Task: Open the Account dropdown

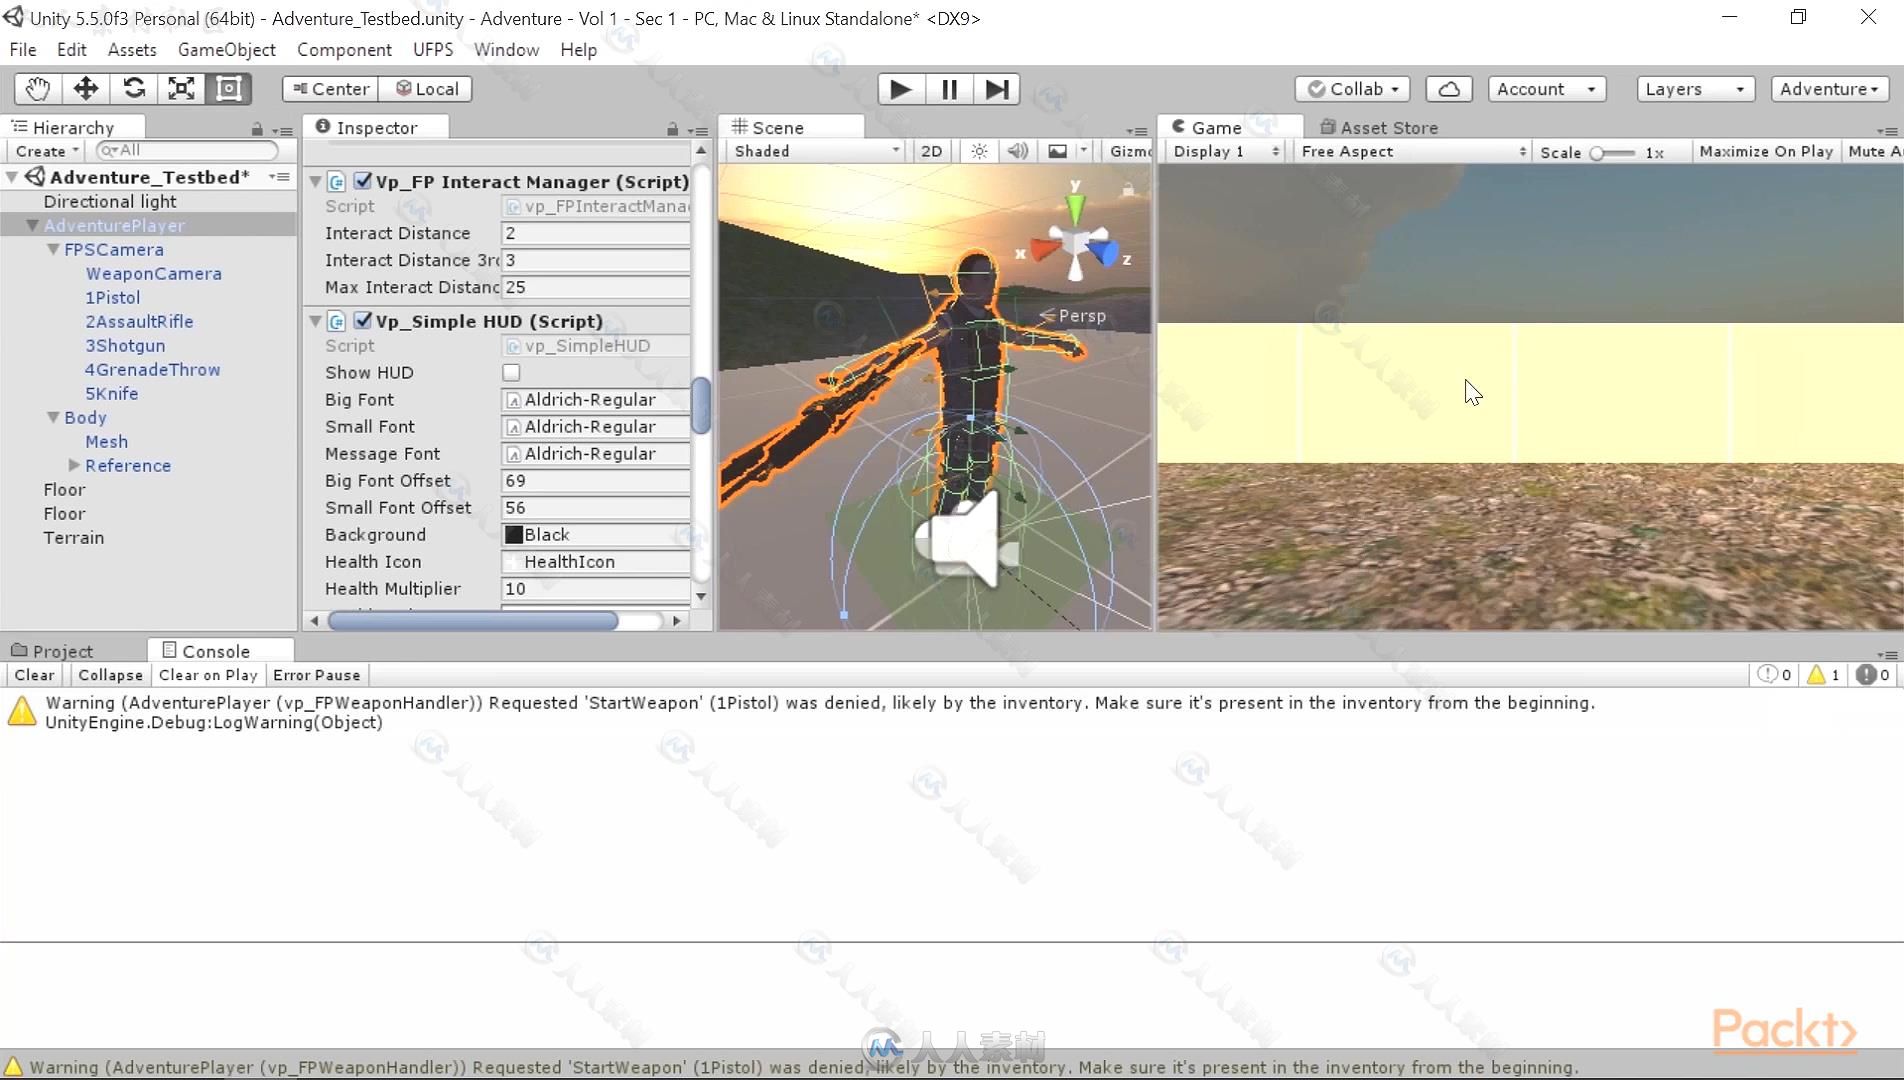Action: point(1547,89)
